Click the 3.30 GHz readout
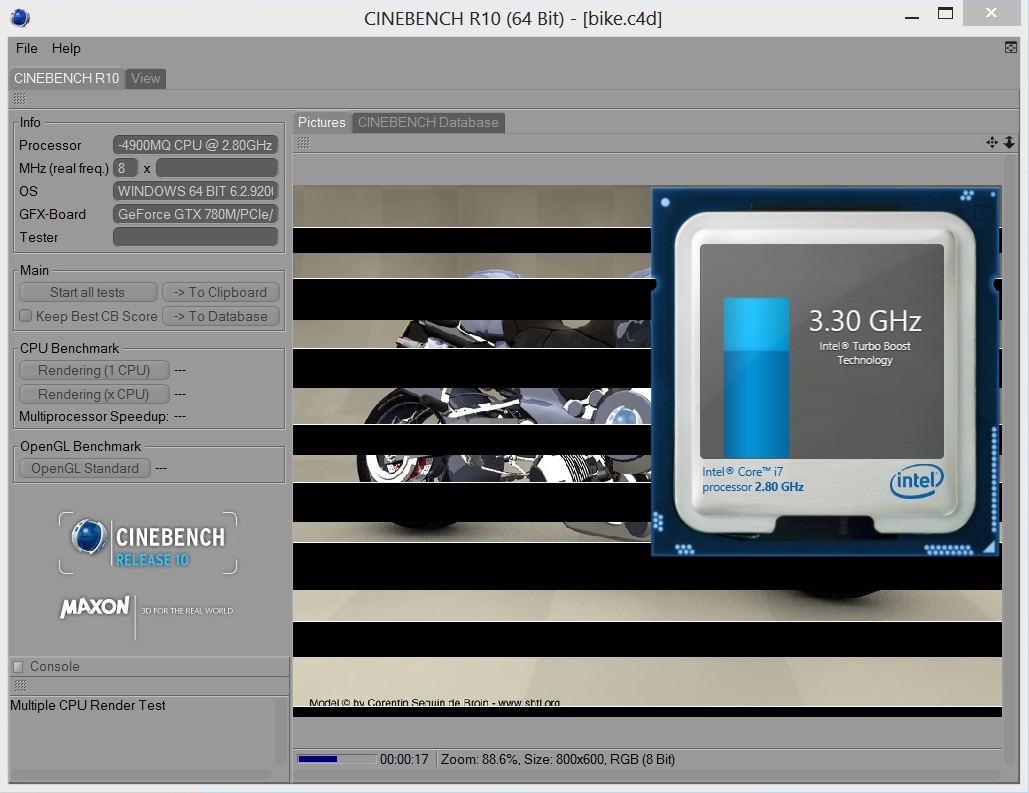1029x793 pixels. [865, 321]
